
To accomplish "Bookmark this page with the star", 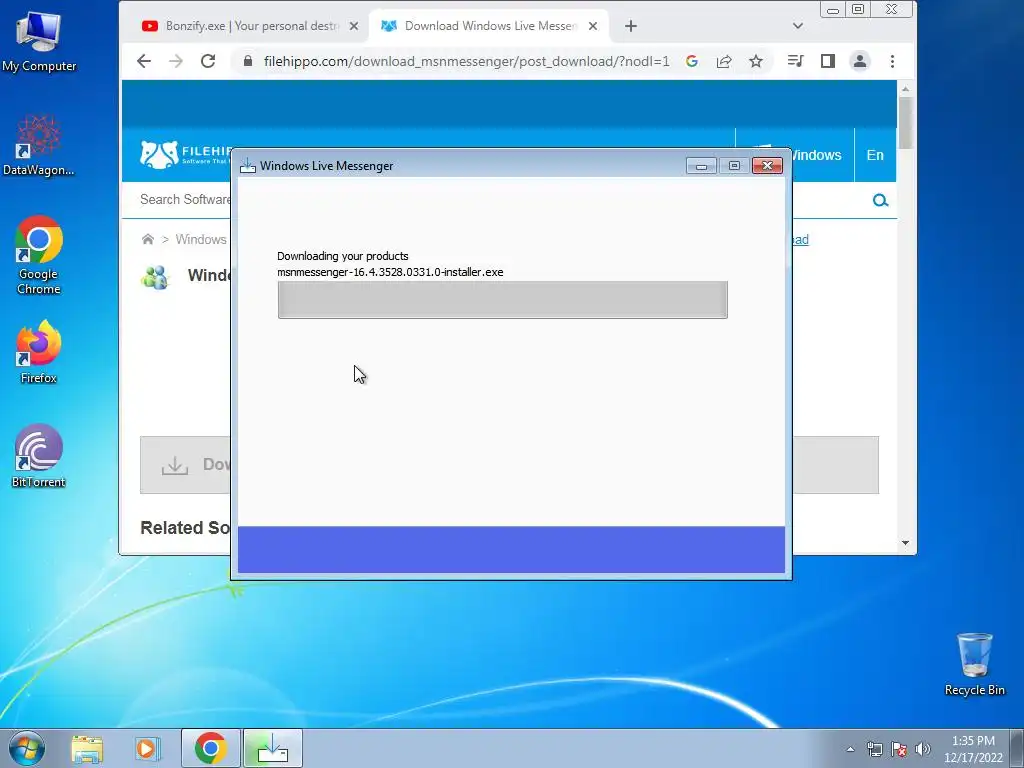I will pyautogui.click(x=756, y=61).
